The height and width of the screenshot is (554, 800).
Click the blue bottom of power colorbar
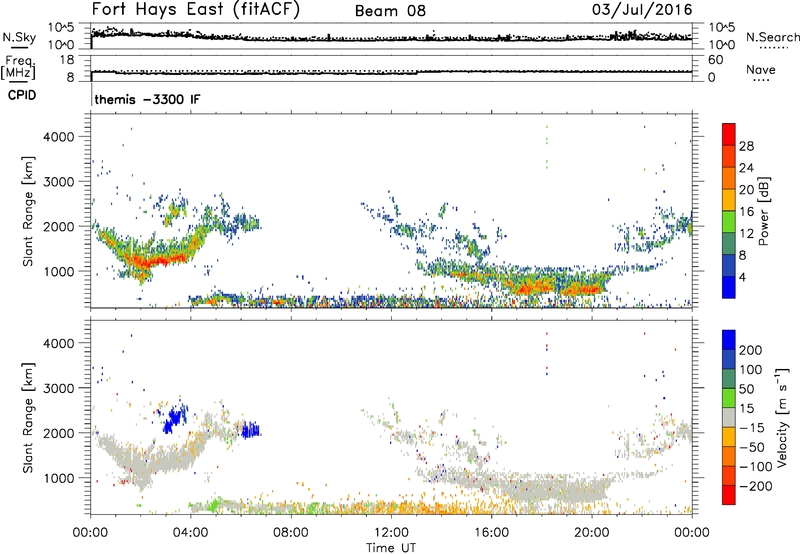coord(729,287)
